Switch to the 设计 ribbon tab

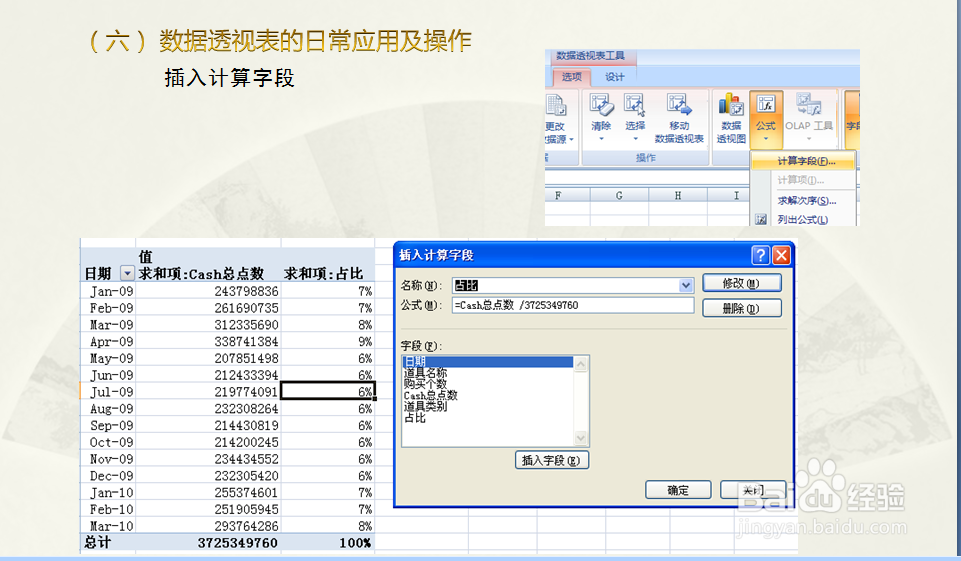[615, 77]
